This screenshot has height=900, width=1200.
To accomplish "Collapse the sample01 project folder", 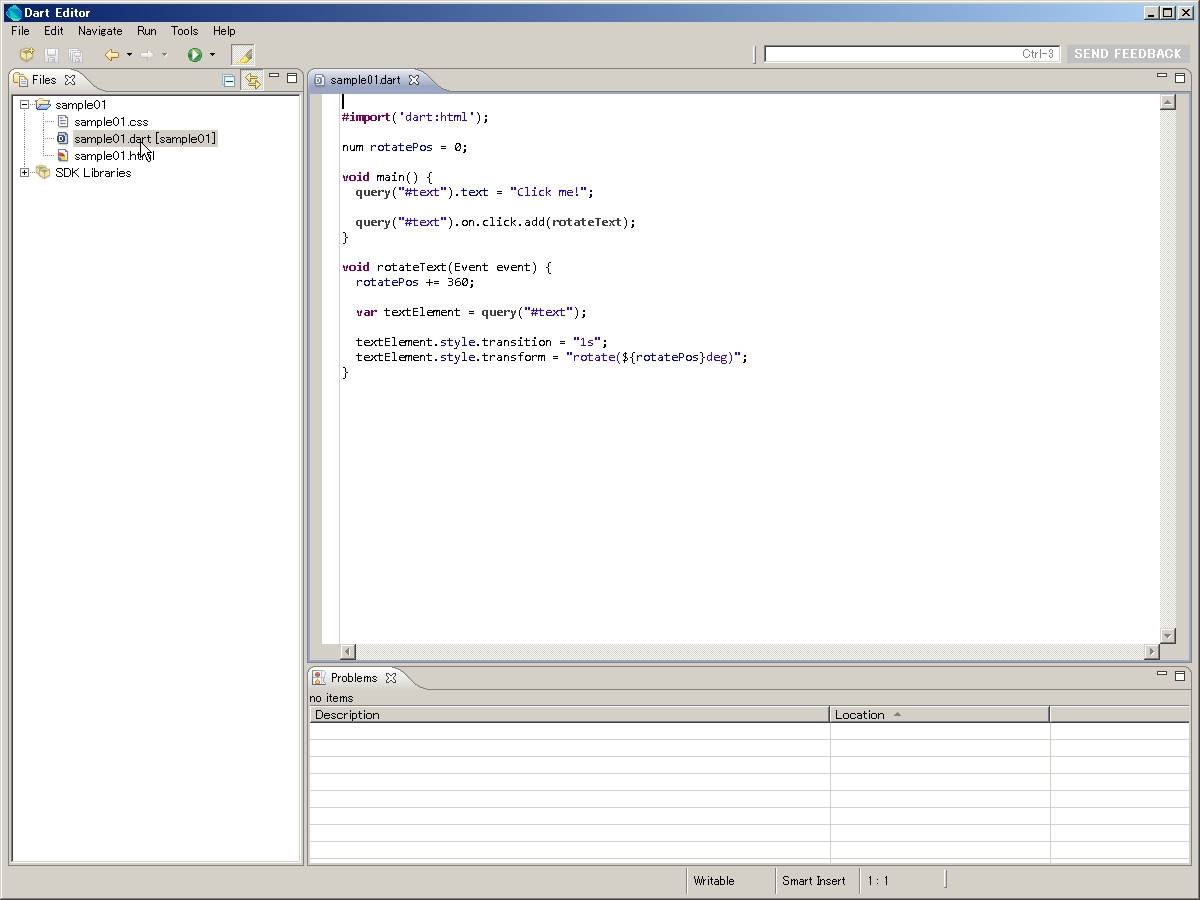I will (x=25, y=105).
